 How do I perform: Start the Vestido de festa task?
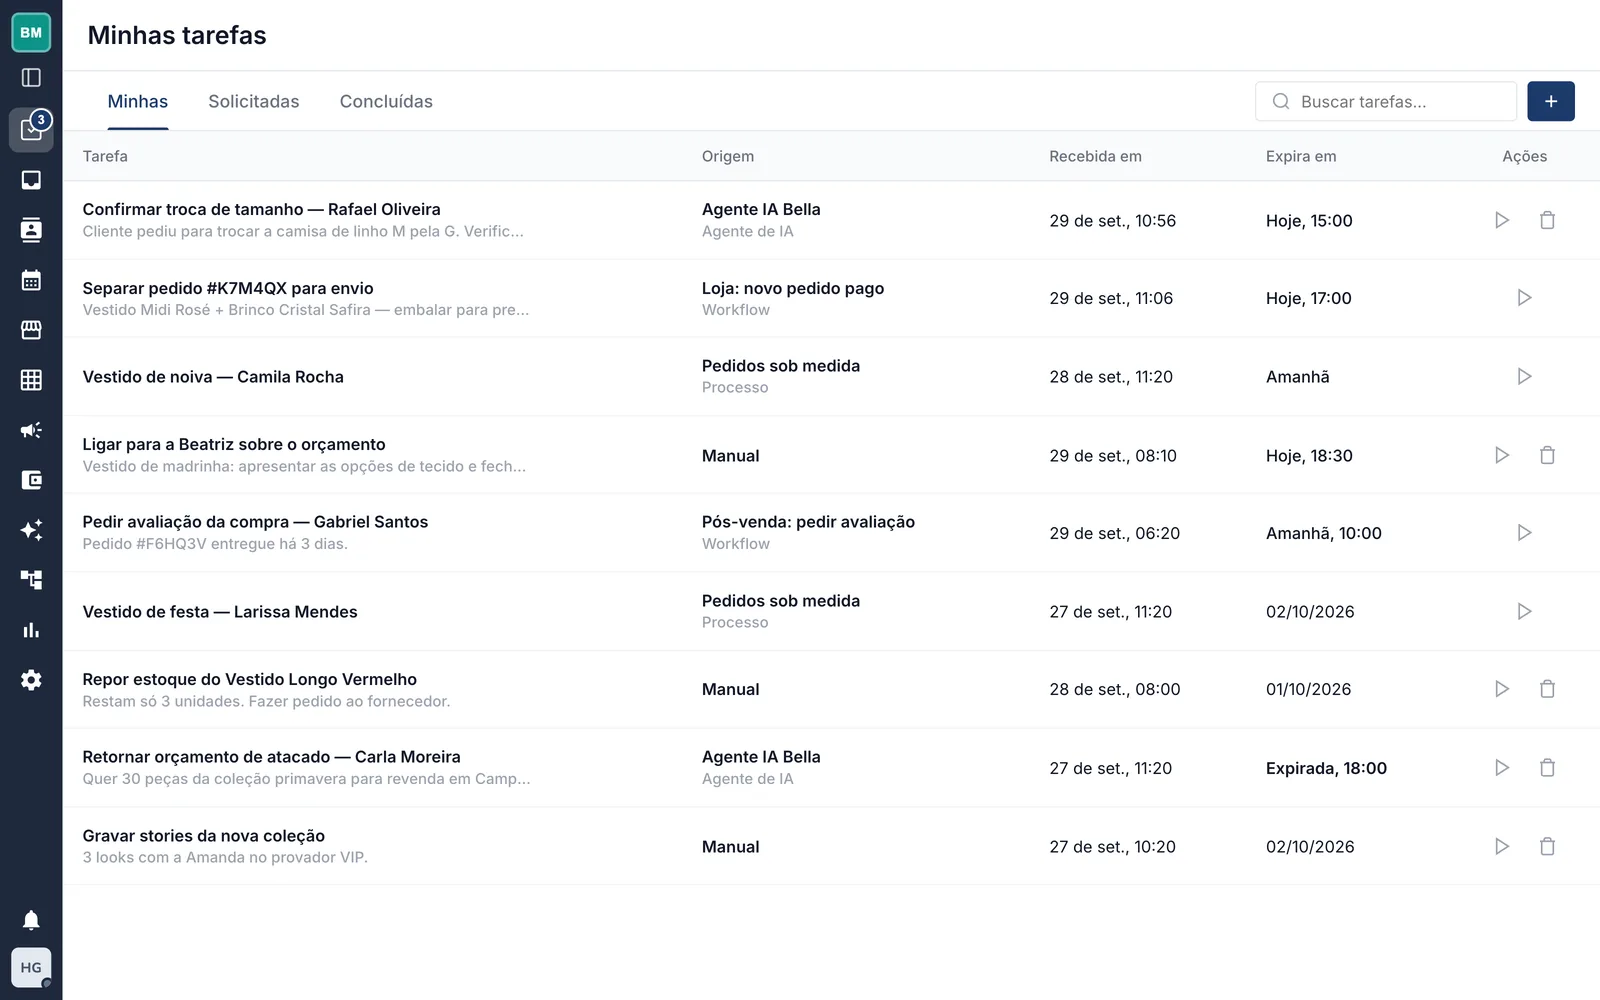pos(1524,611)
